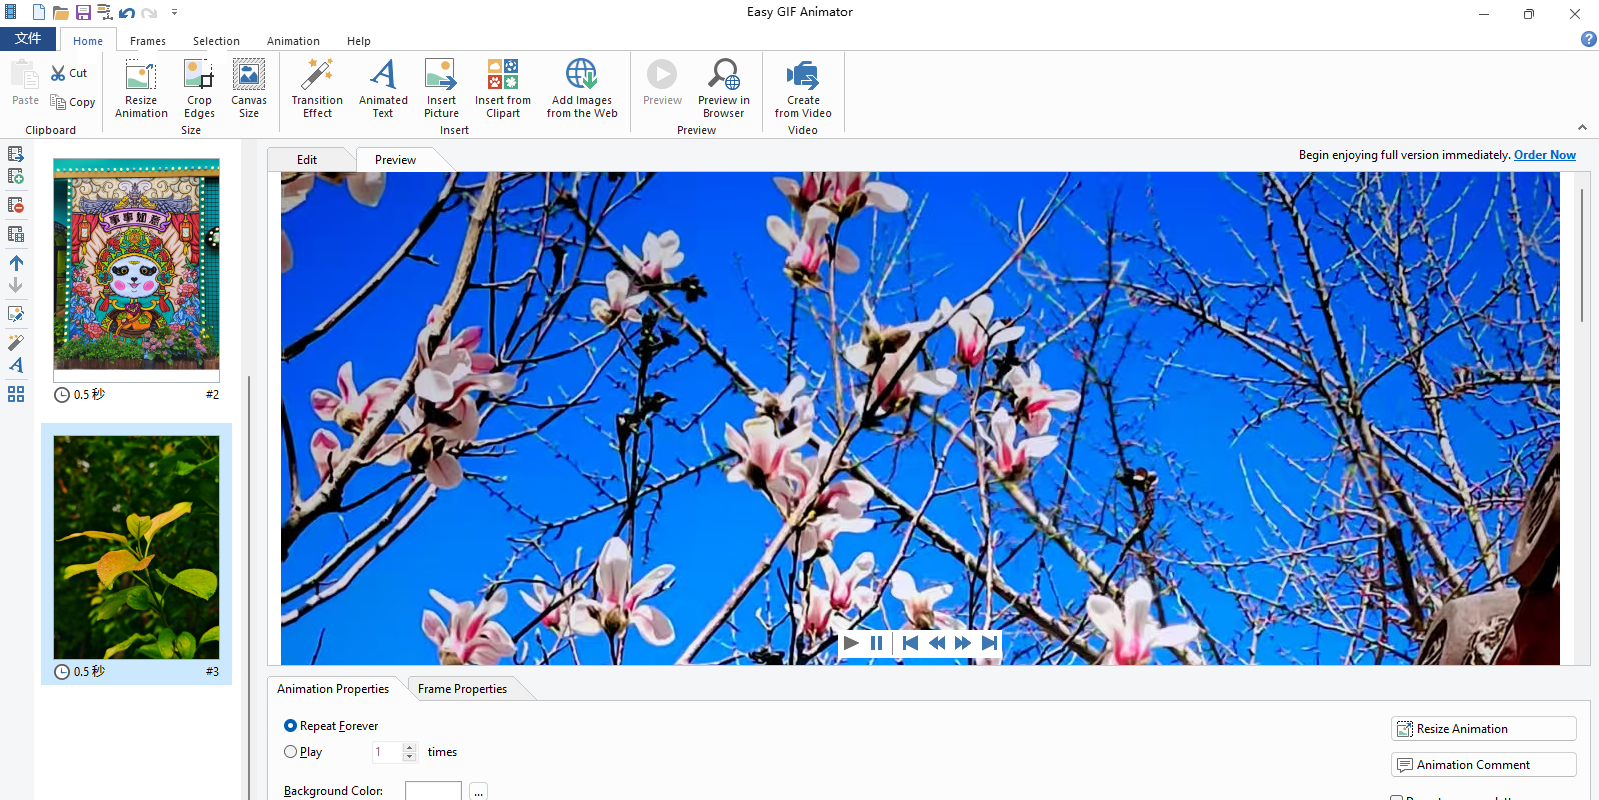Open the Resize Animation ribbon tool
The height and width of the screenshot is (800, 1599).
[x=141, y=88]
